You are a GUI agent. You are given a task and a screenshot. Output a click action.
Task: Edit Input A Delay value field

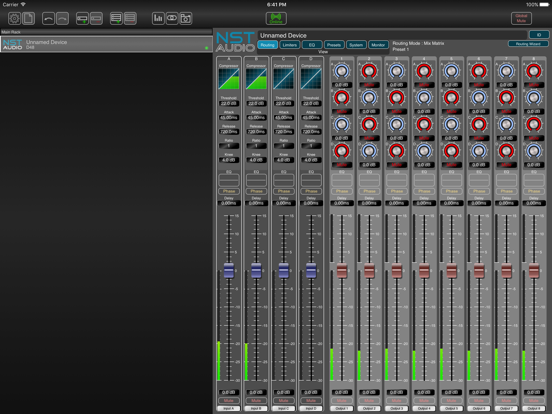point(229,203)
